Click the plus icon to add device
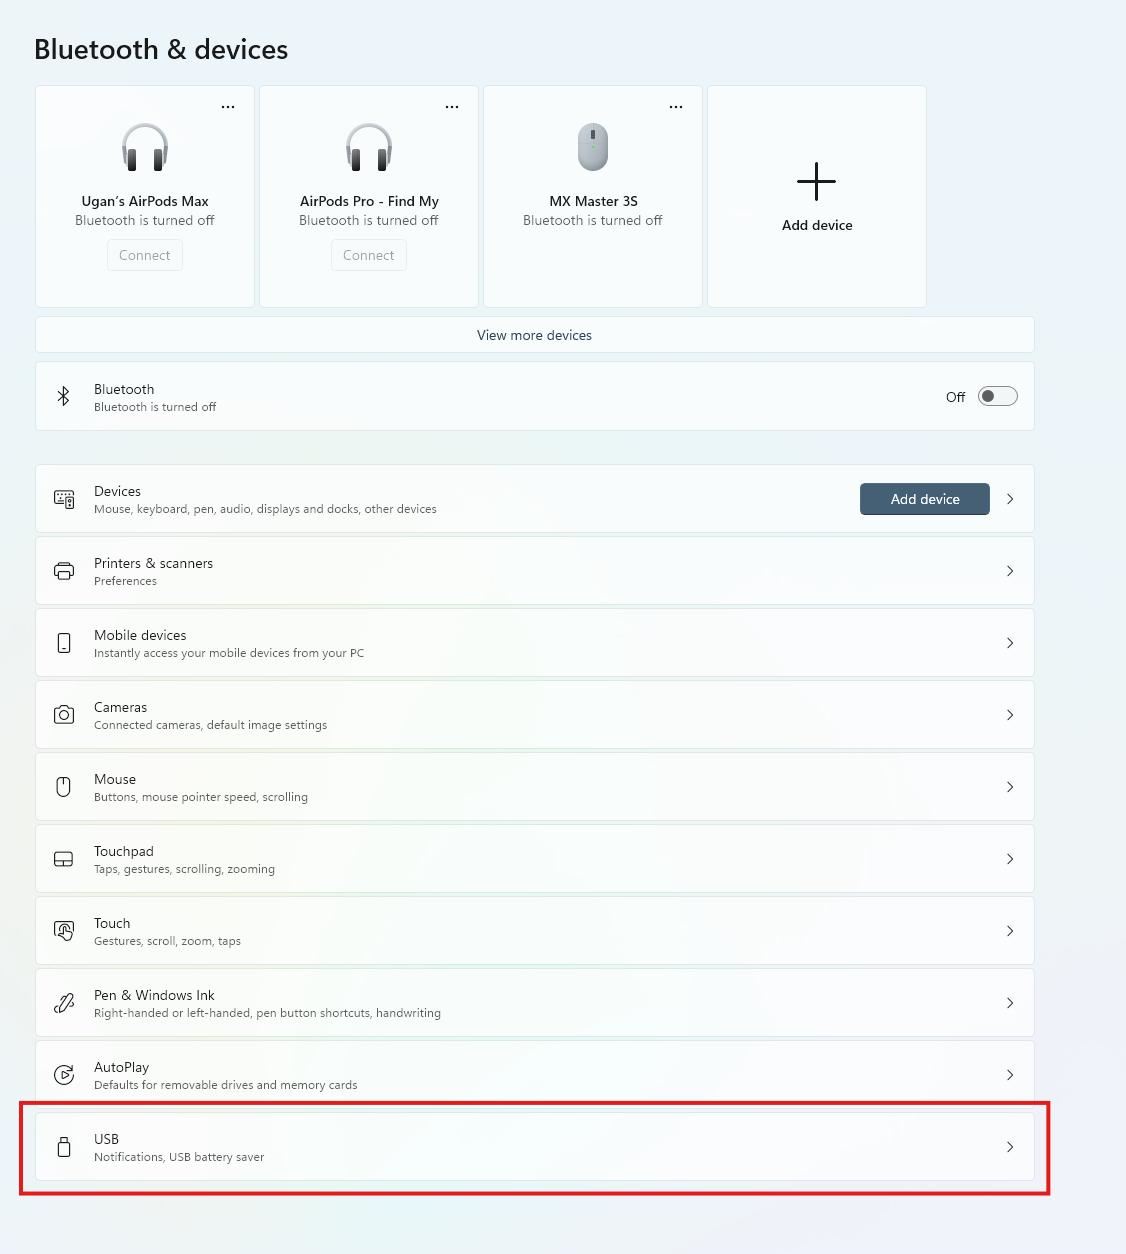 pyautogui.click(x=816, y=182)
